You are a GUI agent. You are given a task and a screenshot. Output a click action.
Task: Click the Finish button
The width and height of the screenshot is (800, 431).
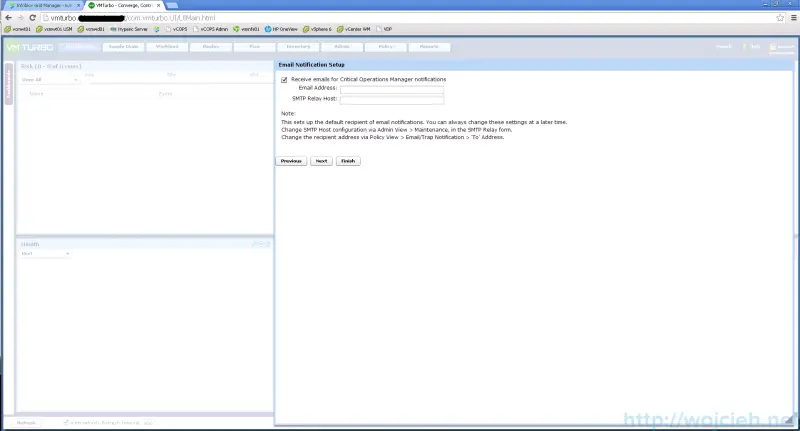(x=348, y=161)
